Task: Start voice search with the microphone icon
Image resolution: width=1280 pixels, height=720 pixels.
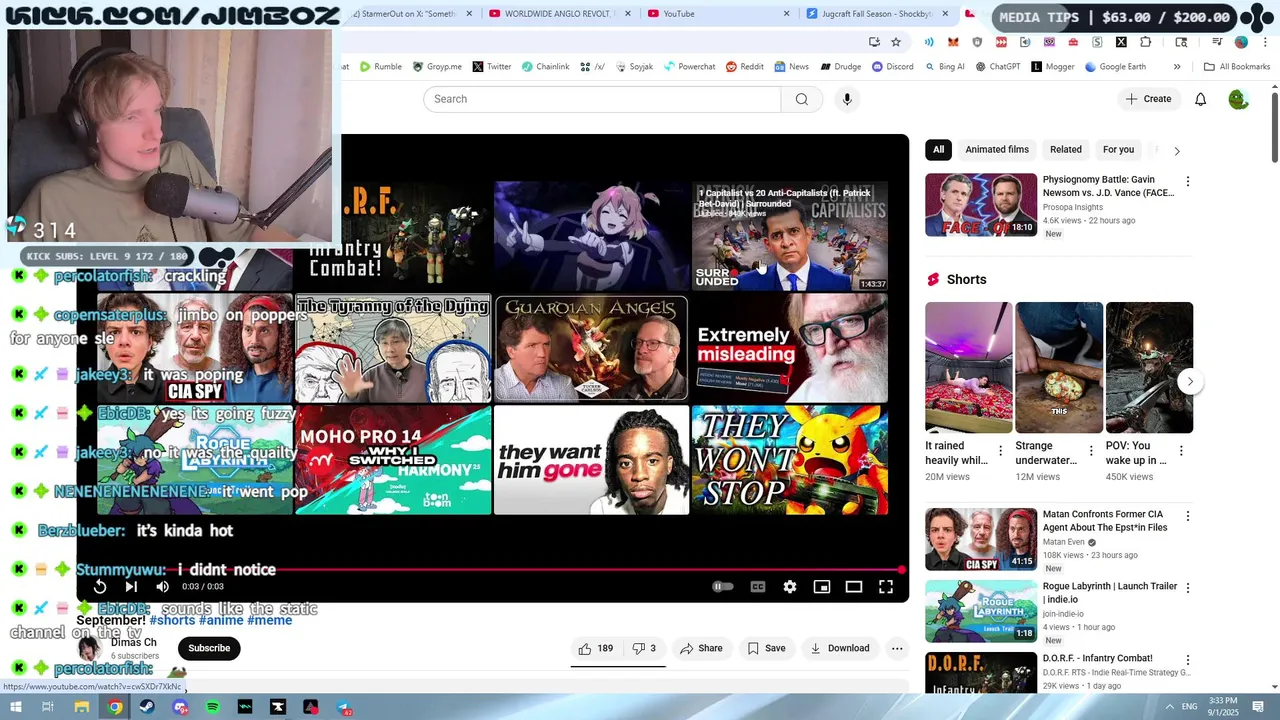Action: [847, 99]
